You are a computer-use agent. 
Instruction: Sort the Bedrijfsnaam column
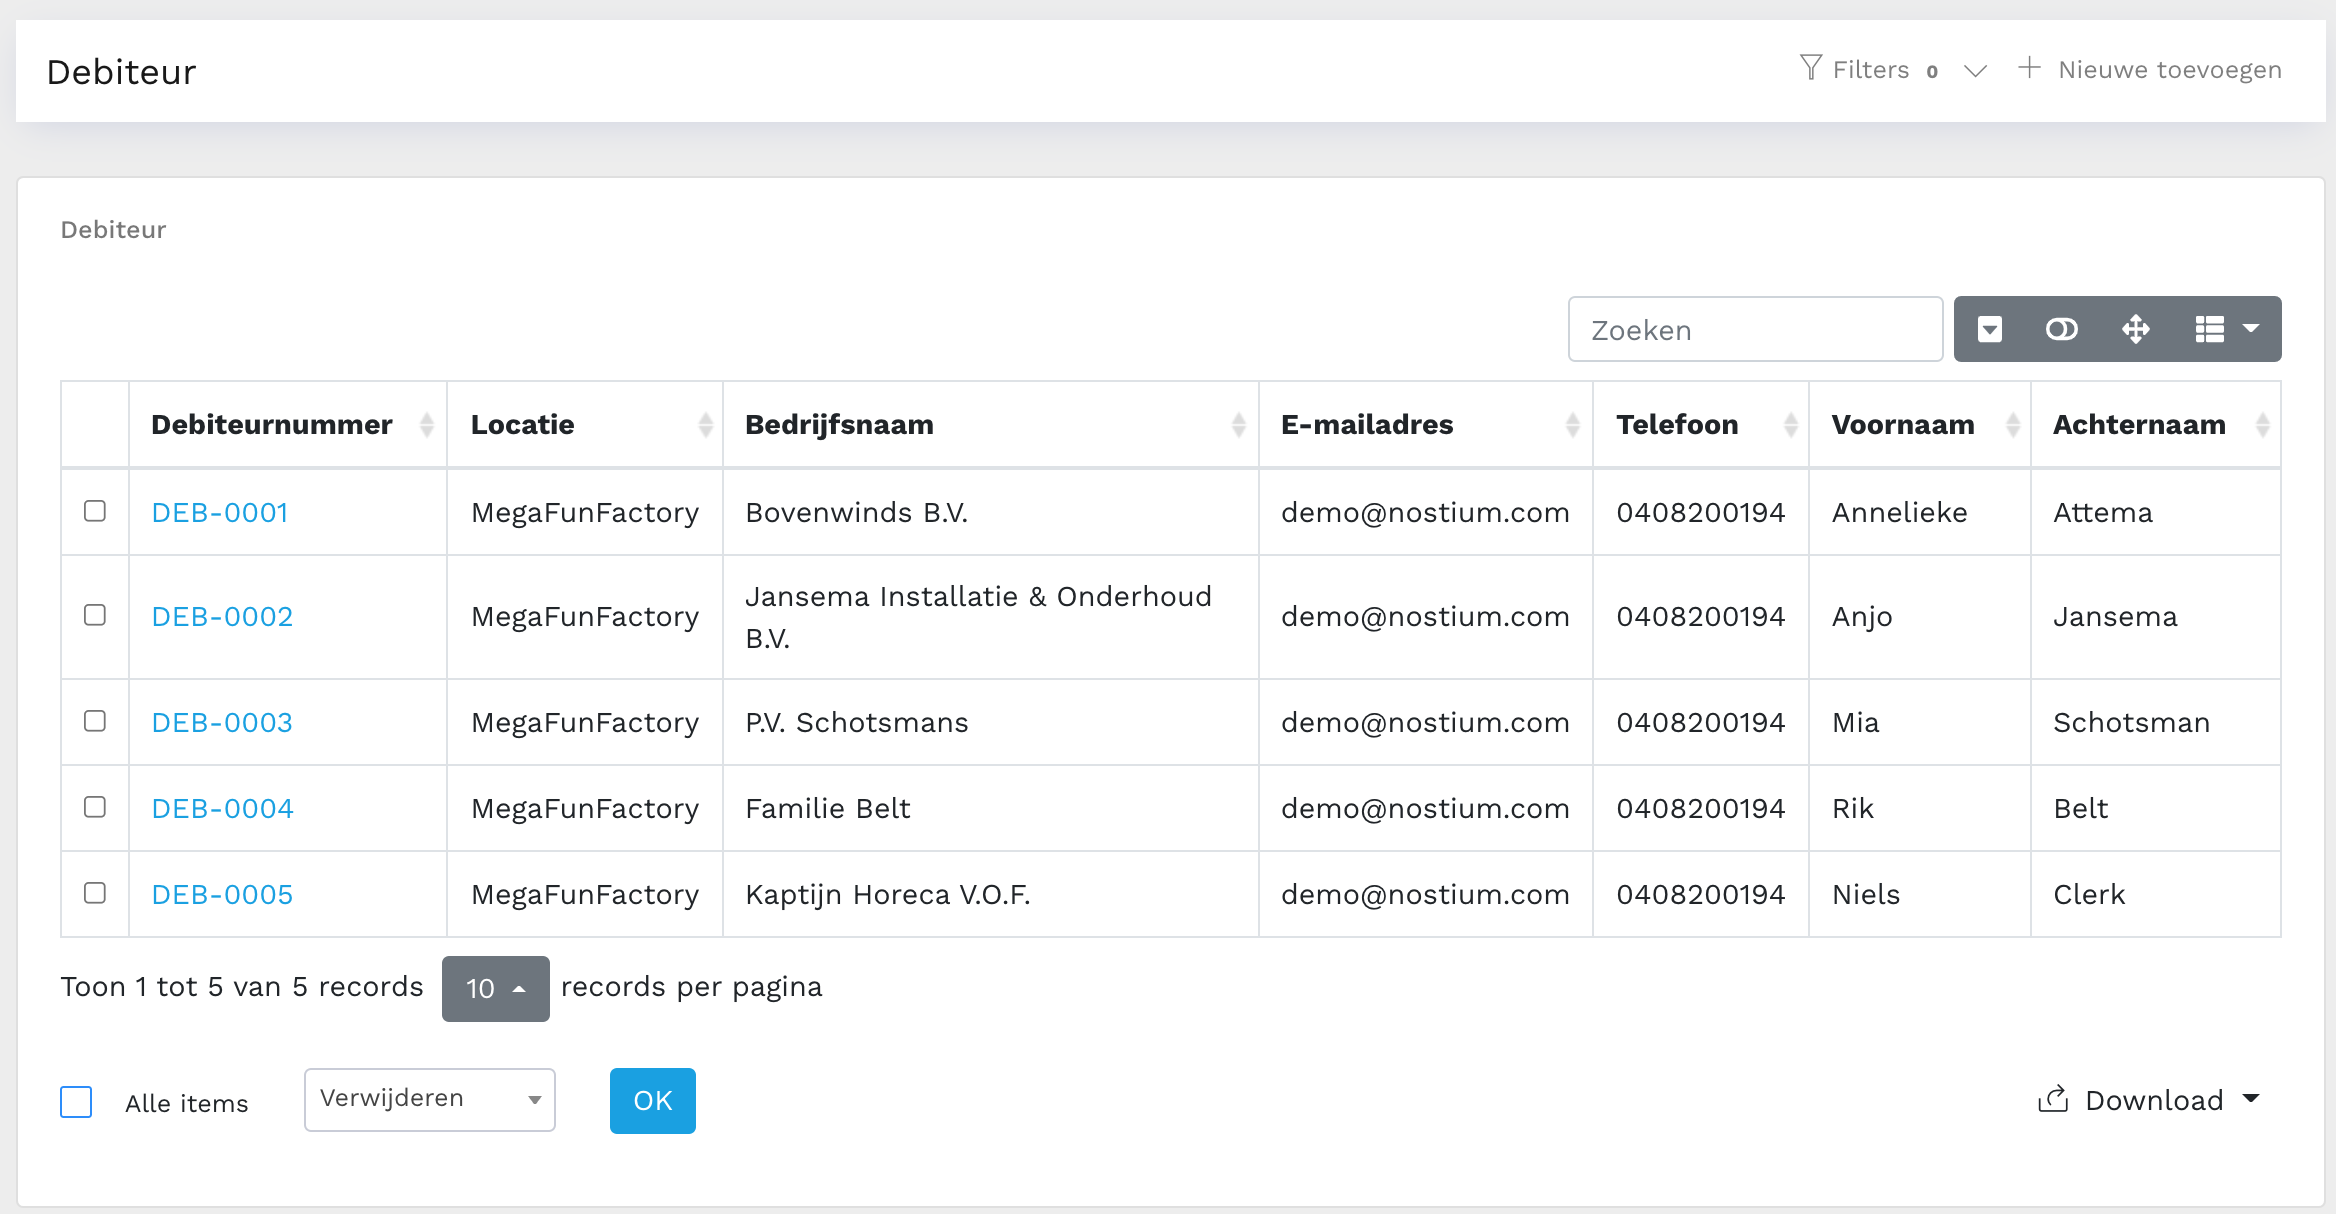click(x=1238, y=425)
